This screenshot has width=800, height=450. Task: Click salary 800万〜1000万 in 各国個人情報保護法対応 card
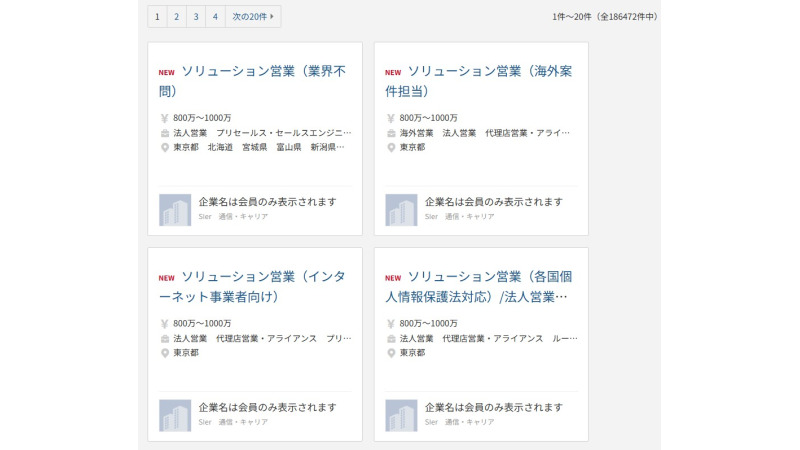pos(429,323)
